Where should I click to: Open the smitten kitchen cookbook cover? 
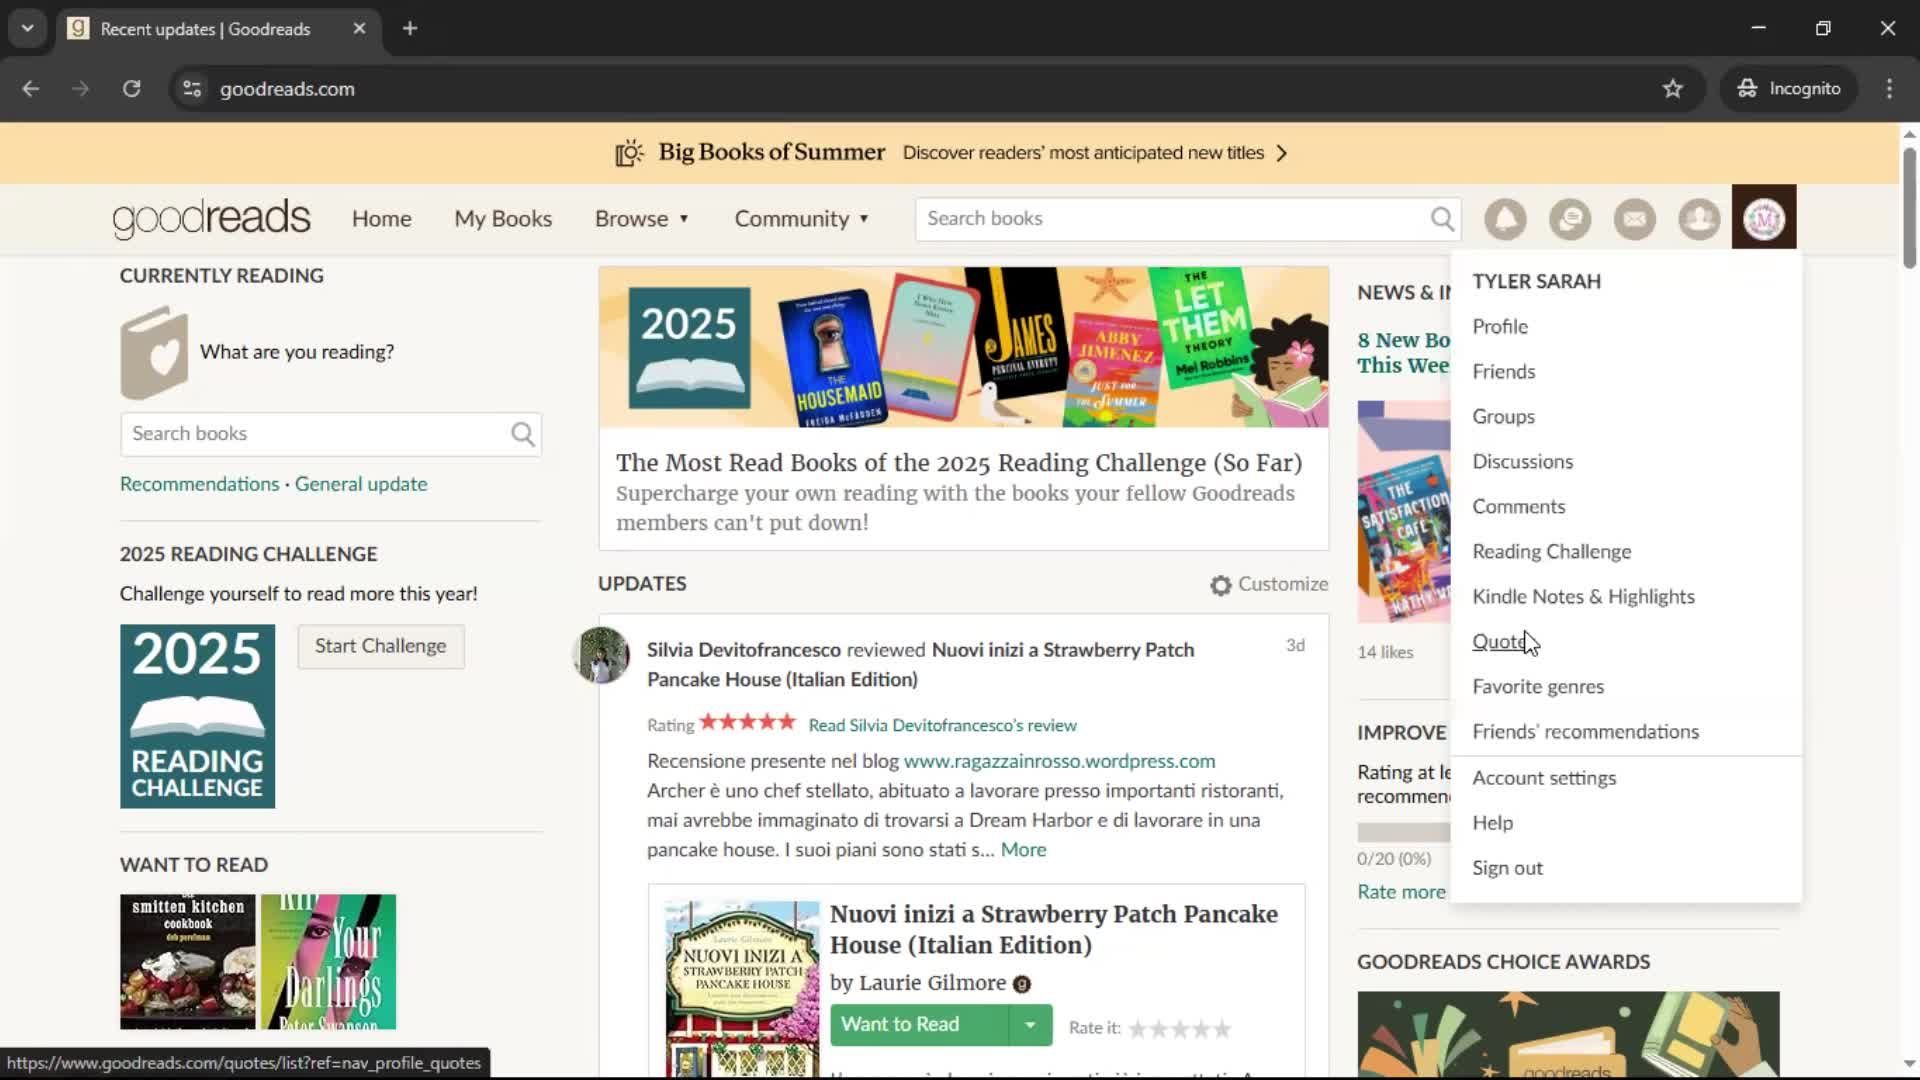(188, 962)
